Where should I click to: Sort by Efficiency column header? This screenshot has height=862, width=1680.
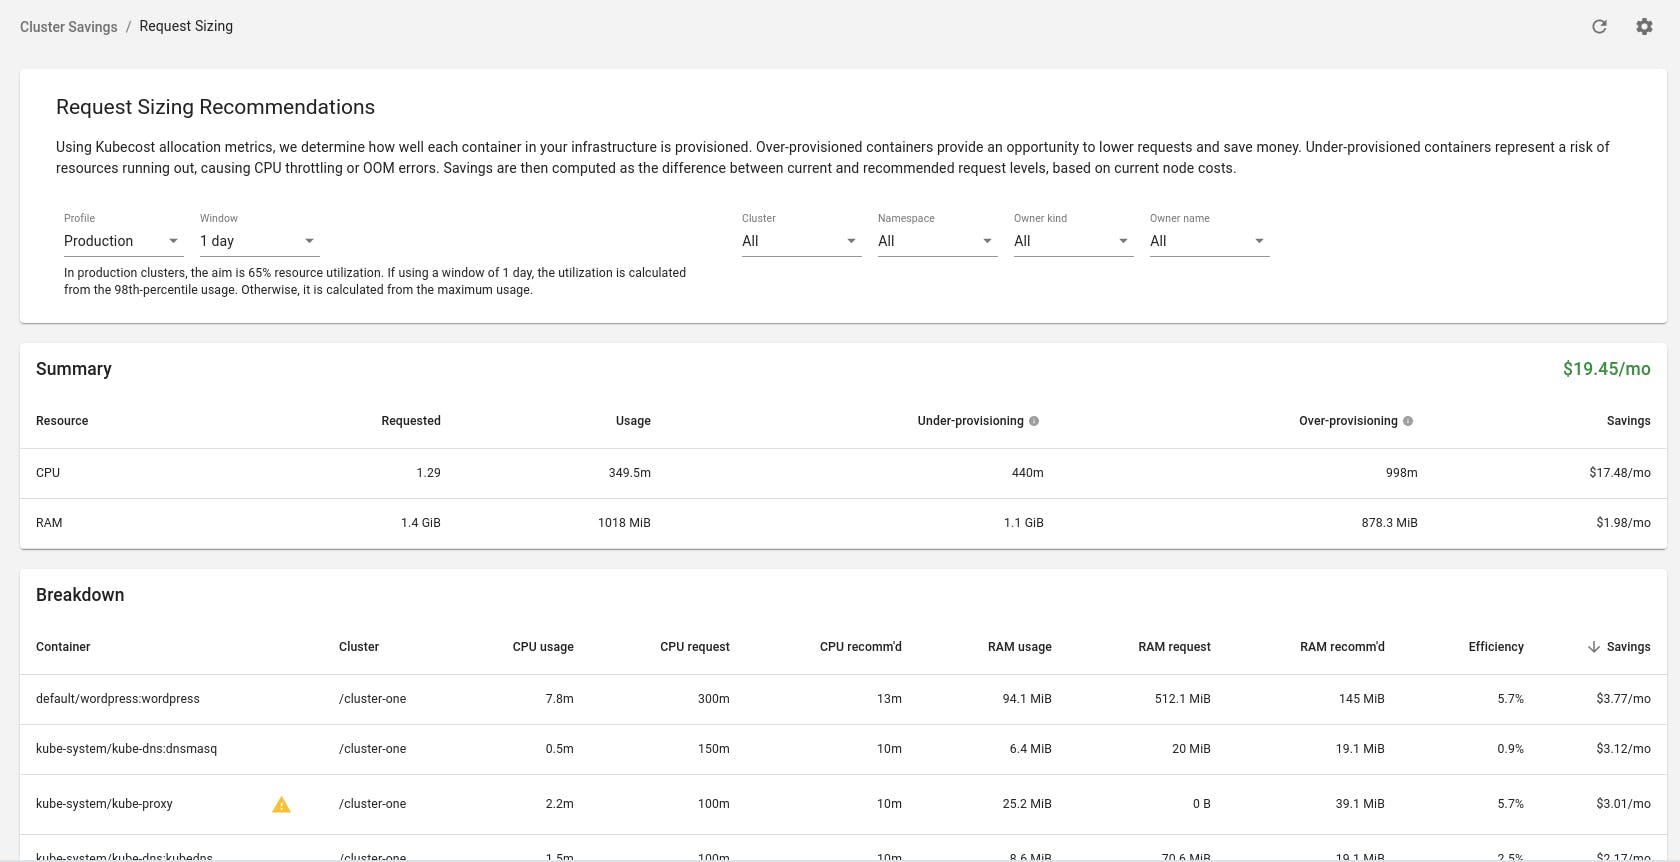pyautogui.click(x=1496, y=647)
